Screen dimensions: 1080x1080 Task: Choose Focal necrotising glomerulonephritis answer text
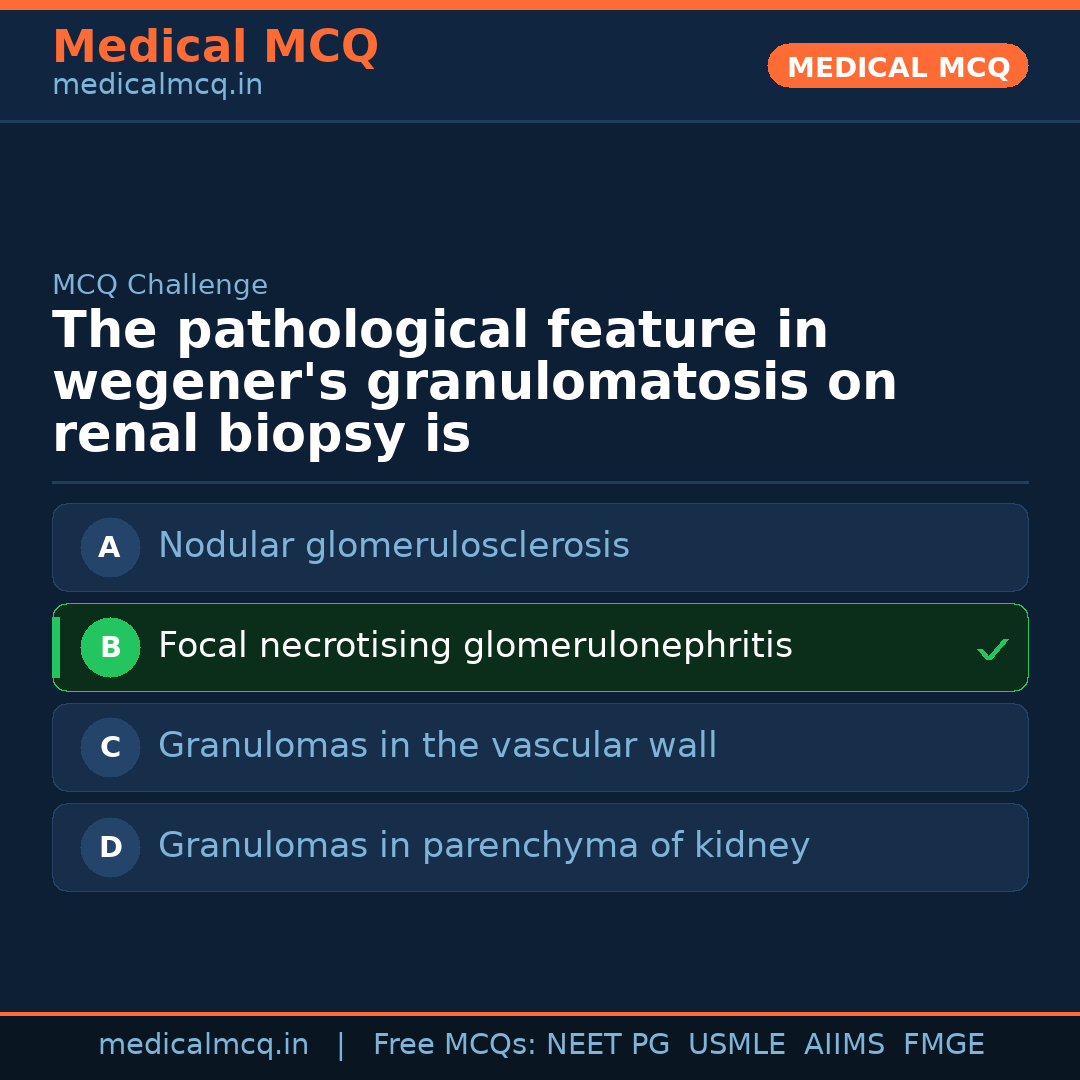(x=475, y=646)
